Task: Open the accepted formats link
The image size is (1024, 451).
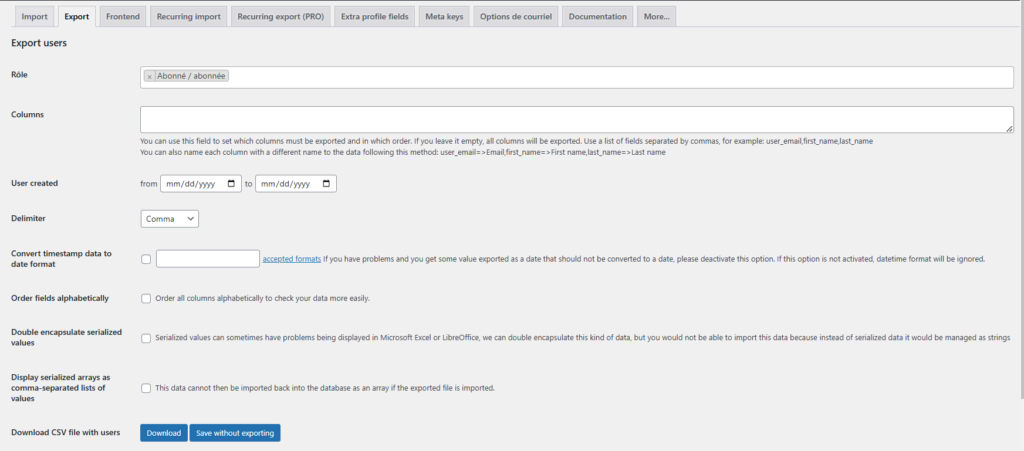Action: tap(291, 259)
